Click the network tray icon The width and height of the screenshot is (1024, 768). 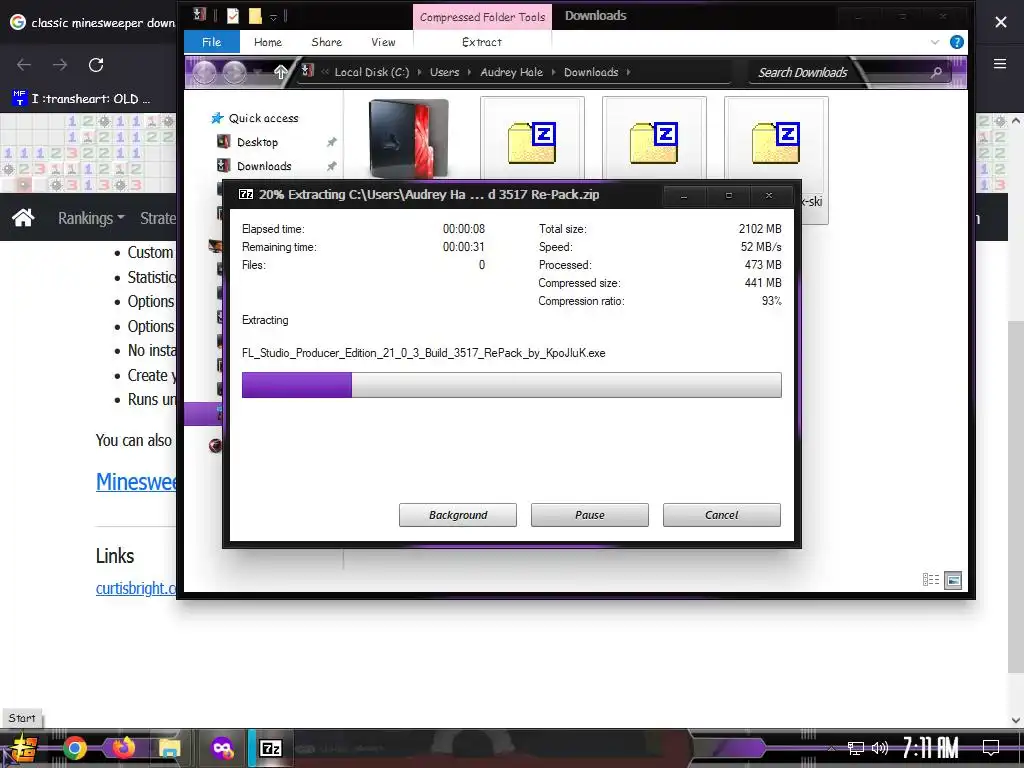856,748
